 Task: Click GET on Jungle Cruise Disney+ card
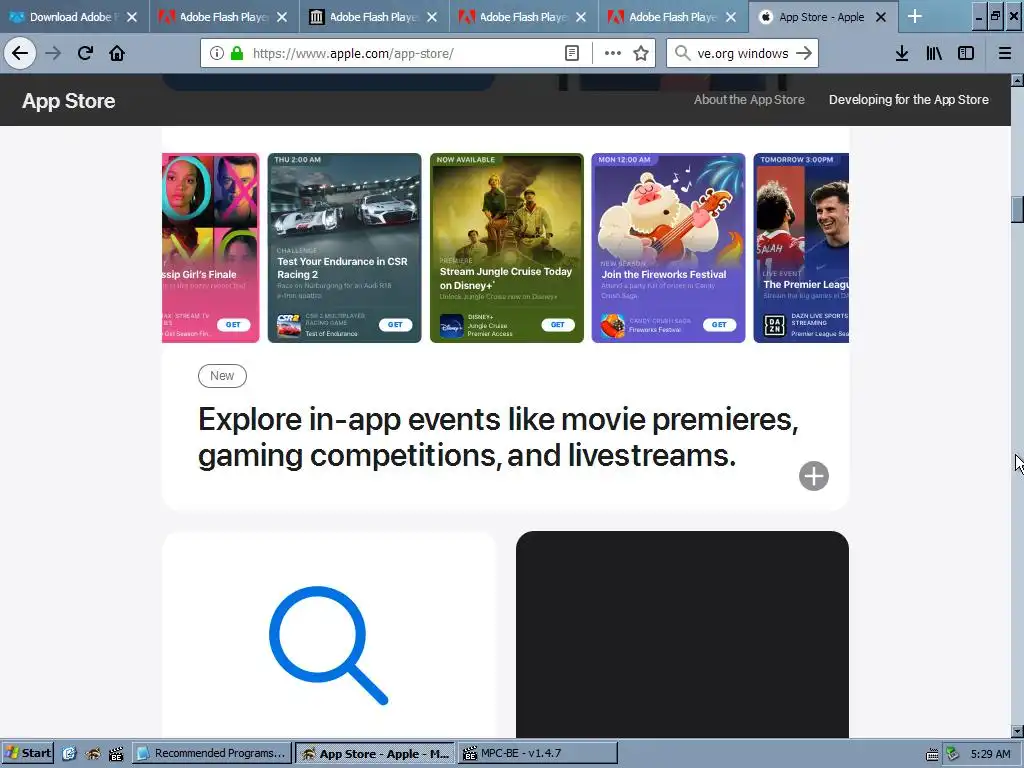(557, 325)
